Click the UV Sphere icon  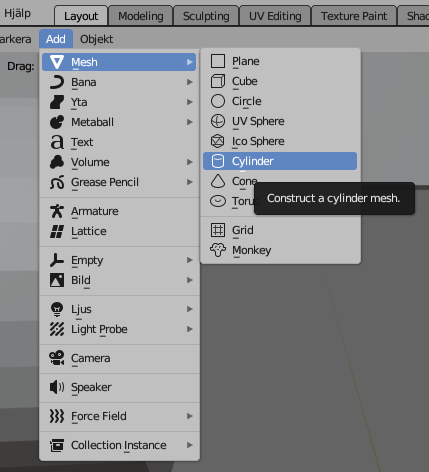point(218,121)
